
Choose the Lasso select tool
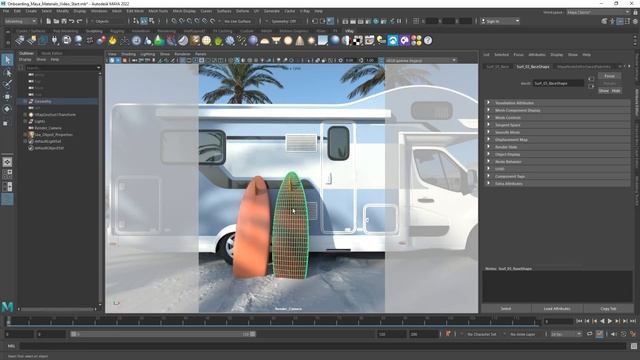coord(7,73)
